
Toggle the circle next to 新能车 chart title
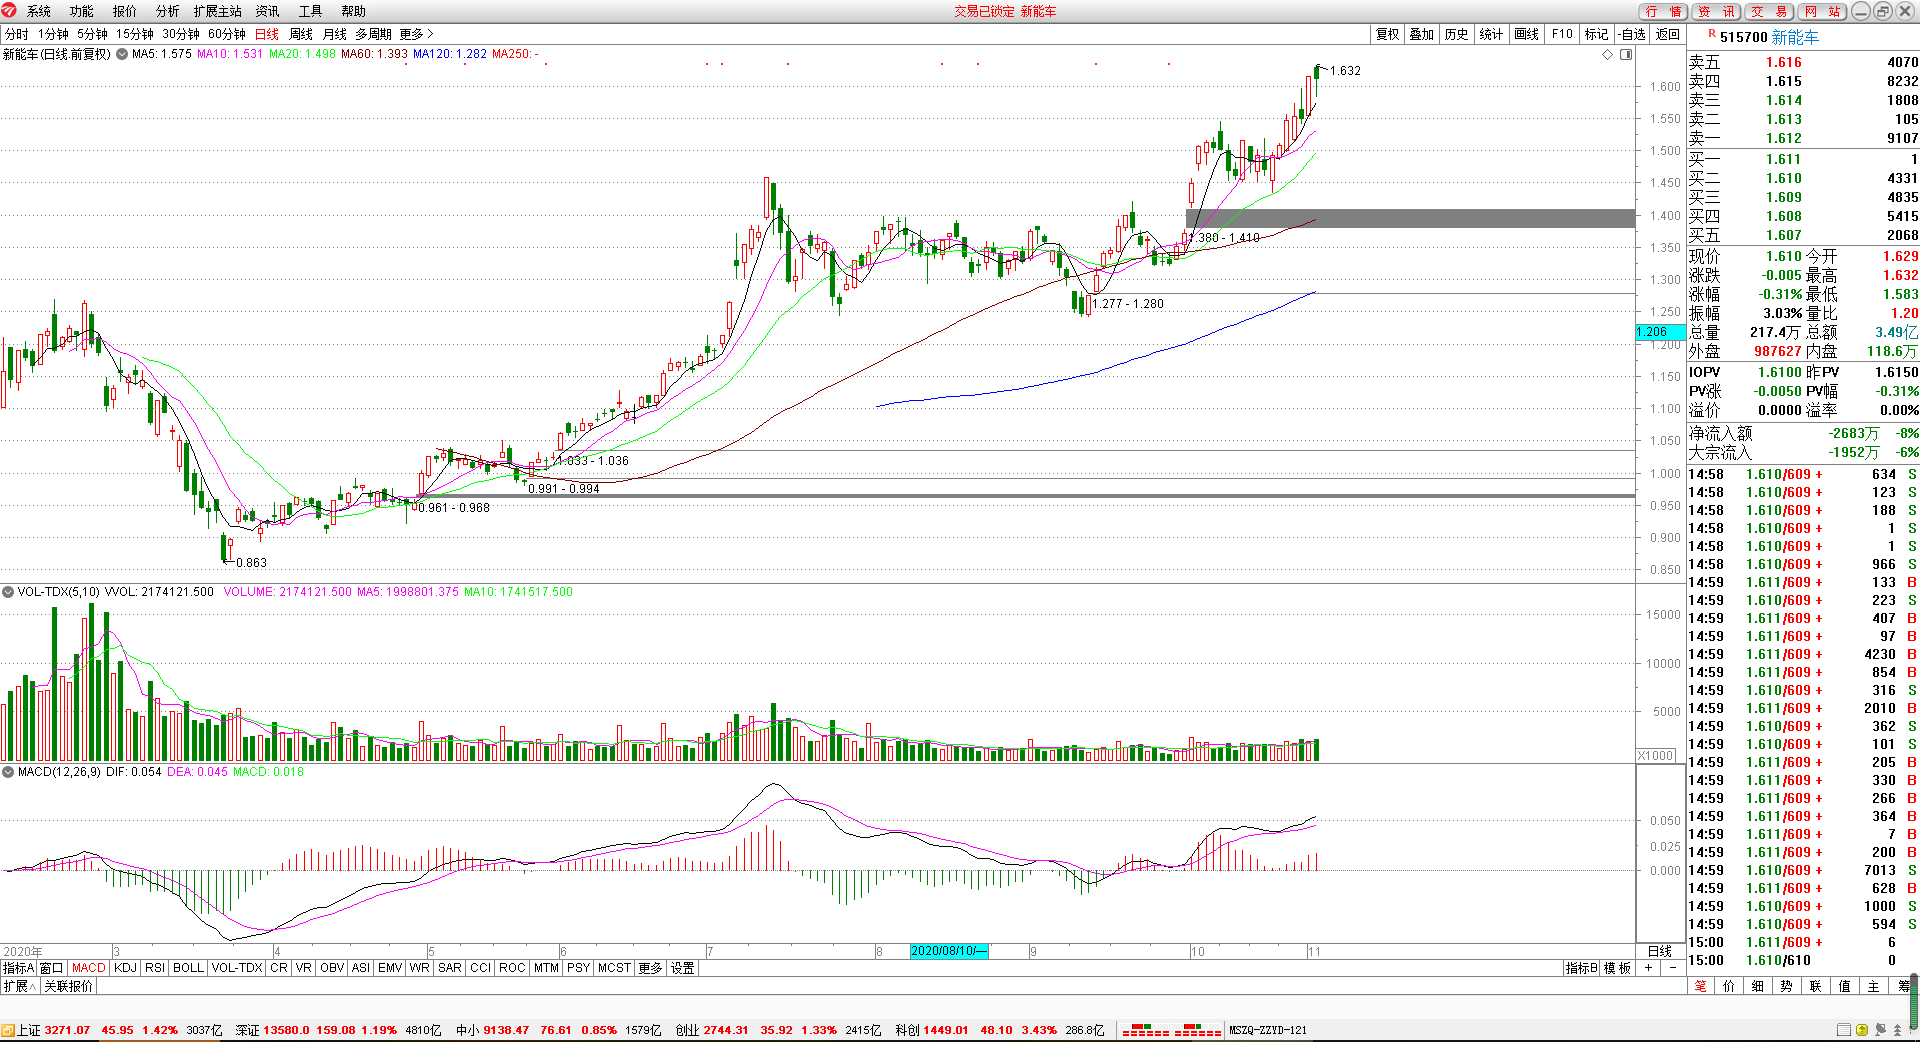[122, 54]
